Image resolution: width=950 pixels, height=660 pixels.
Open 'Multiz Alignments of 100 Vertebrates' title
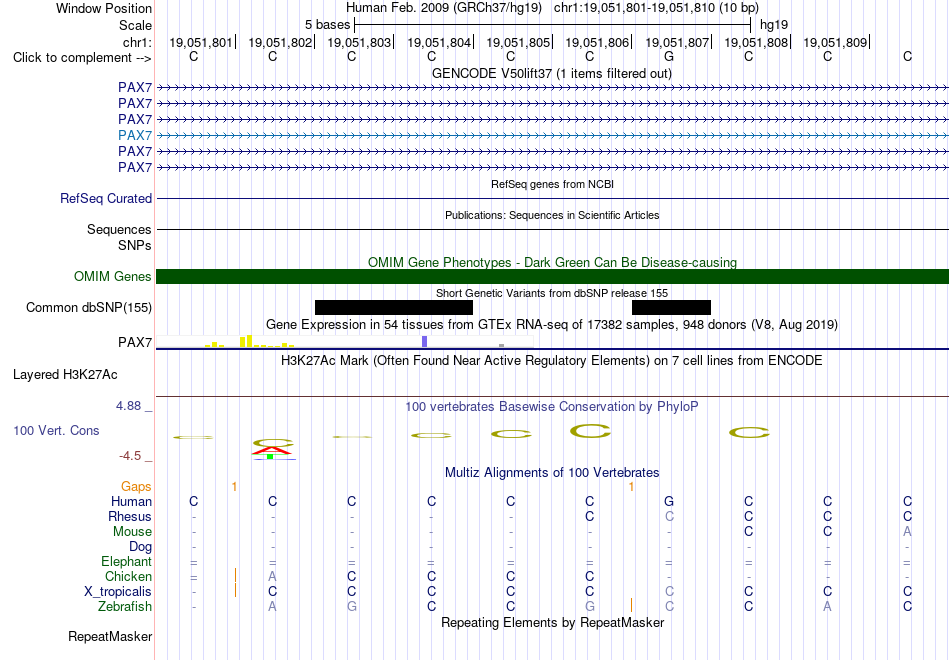click(x=552, y=472)
